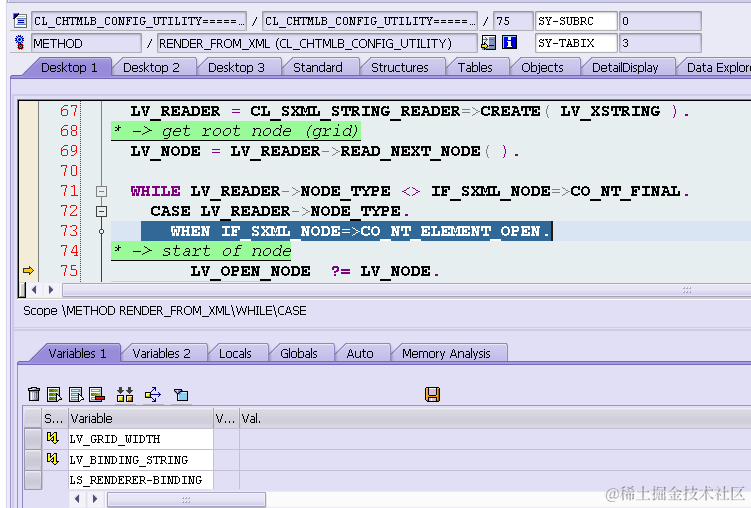The height and width of the screenshot is (508, 751).
Task: Click the SY-TABIX value field showing 3
Action: click(x=660, y=43)
